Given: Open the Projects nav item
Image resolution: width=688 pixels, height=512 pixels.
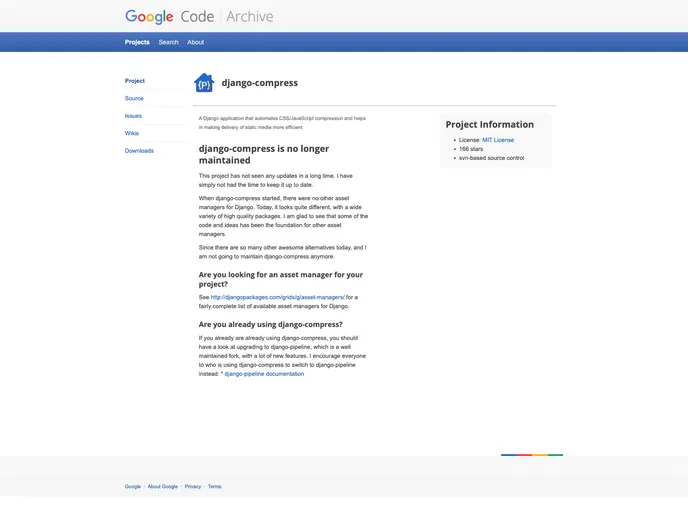Looking at the screenshot, I should click(137, 42).
